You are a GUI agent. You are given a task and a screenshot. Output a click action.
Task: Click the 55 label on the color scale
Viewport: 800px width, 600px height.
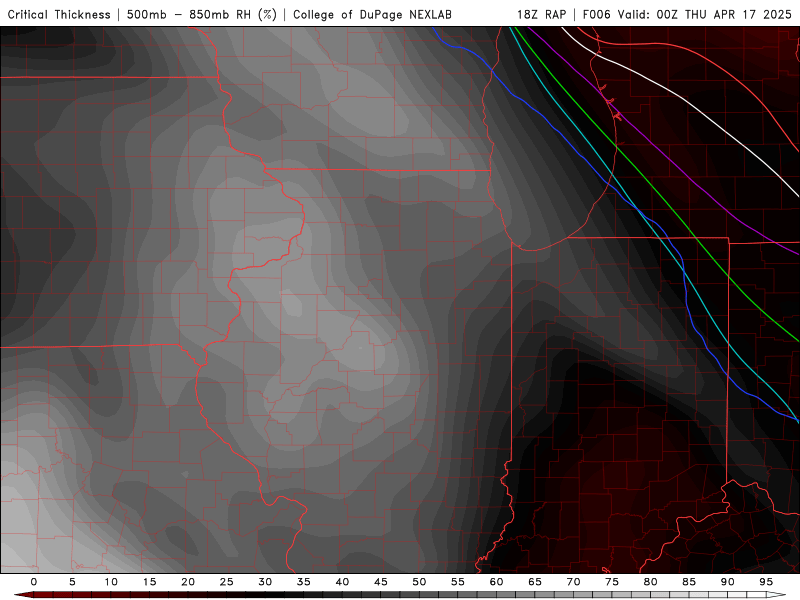[458, 582]
